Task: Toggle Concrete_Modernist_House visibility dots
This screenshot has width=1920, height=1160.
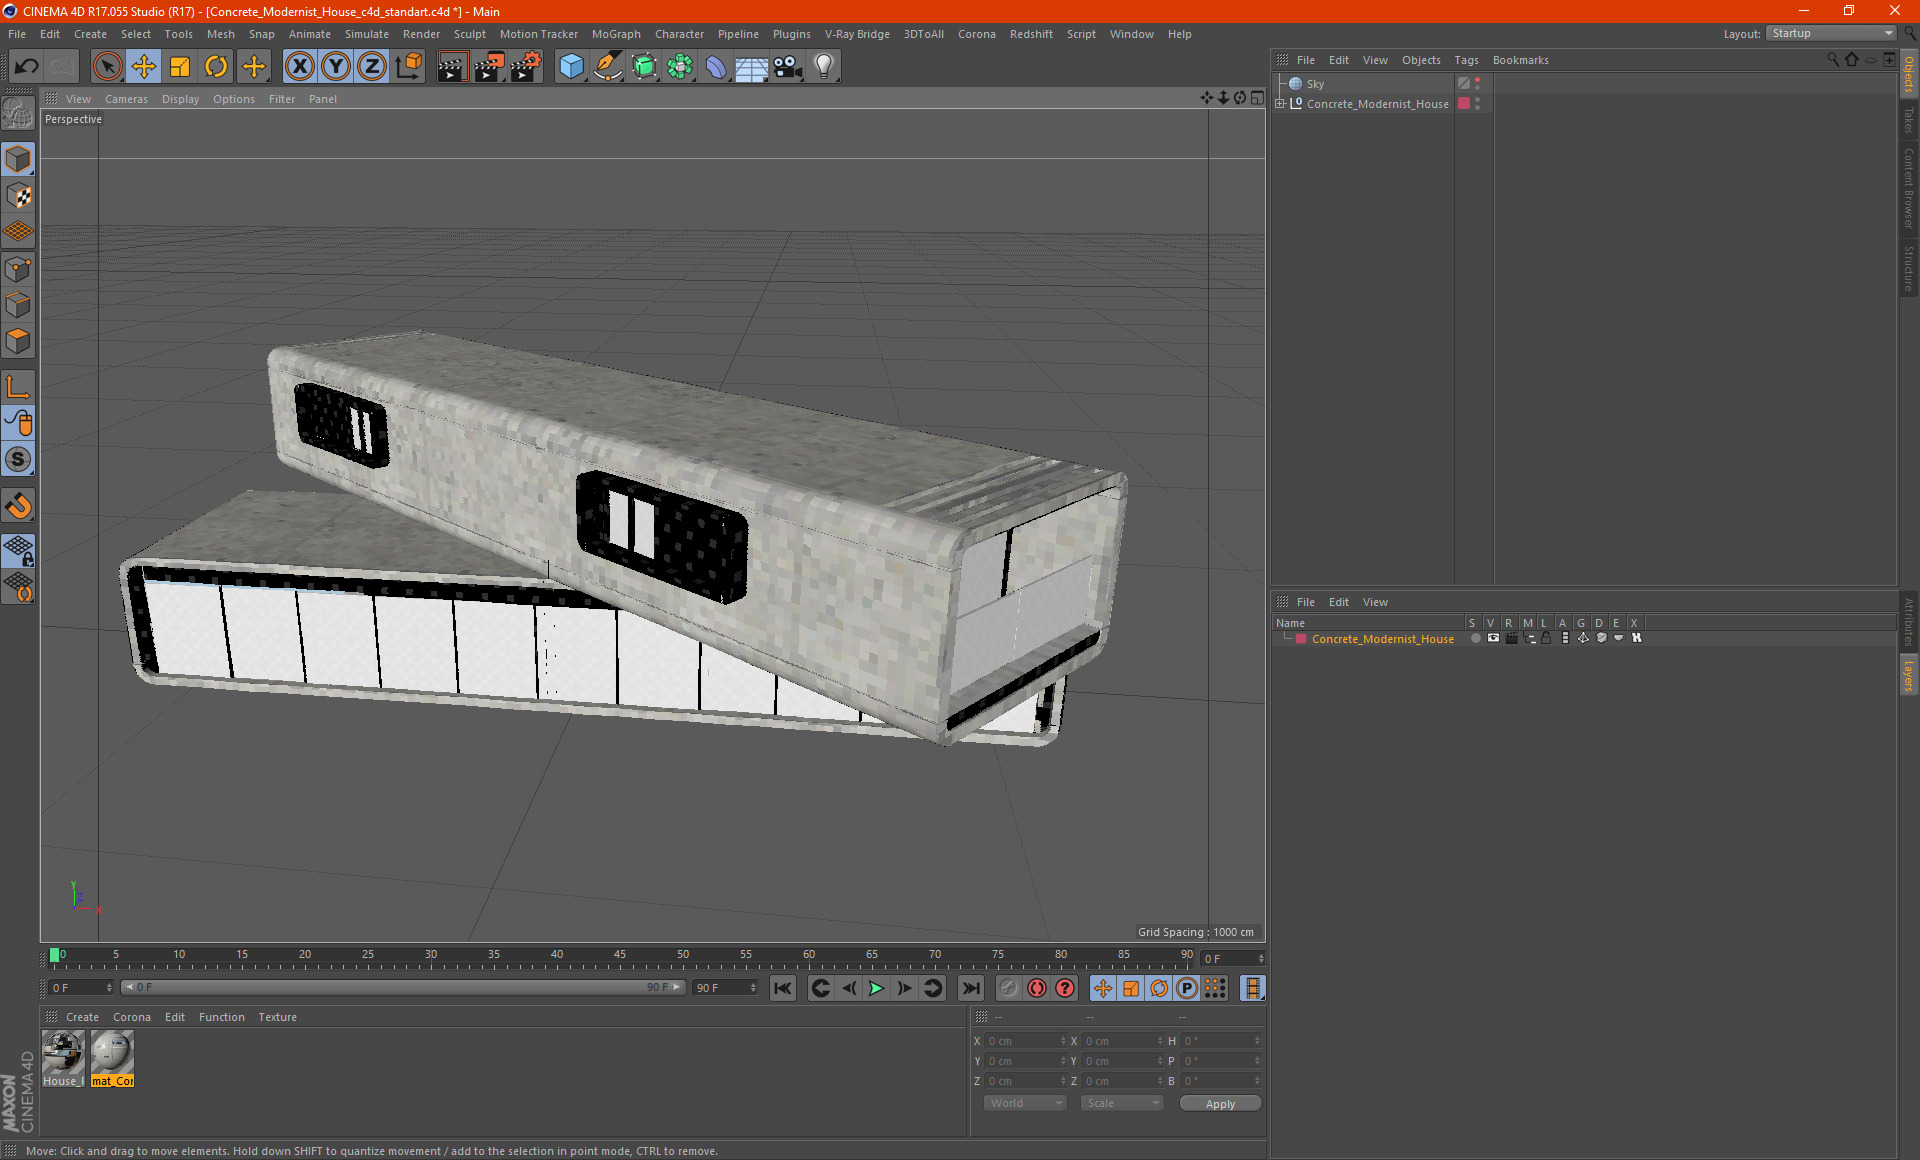Action: point(1478,104)
